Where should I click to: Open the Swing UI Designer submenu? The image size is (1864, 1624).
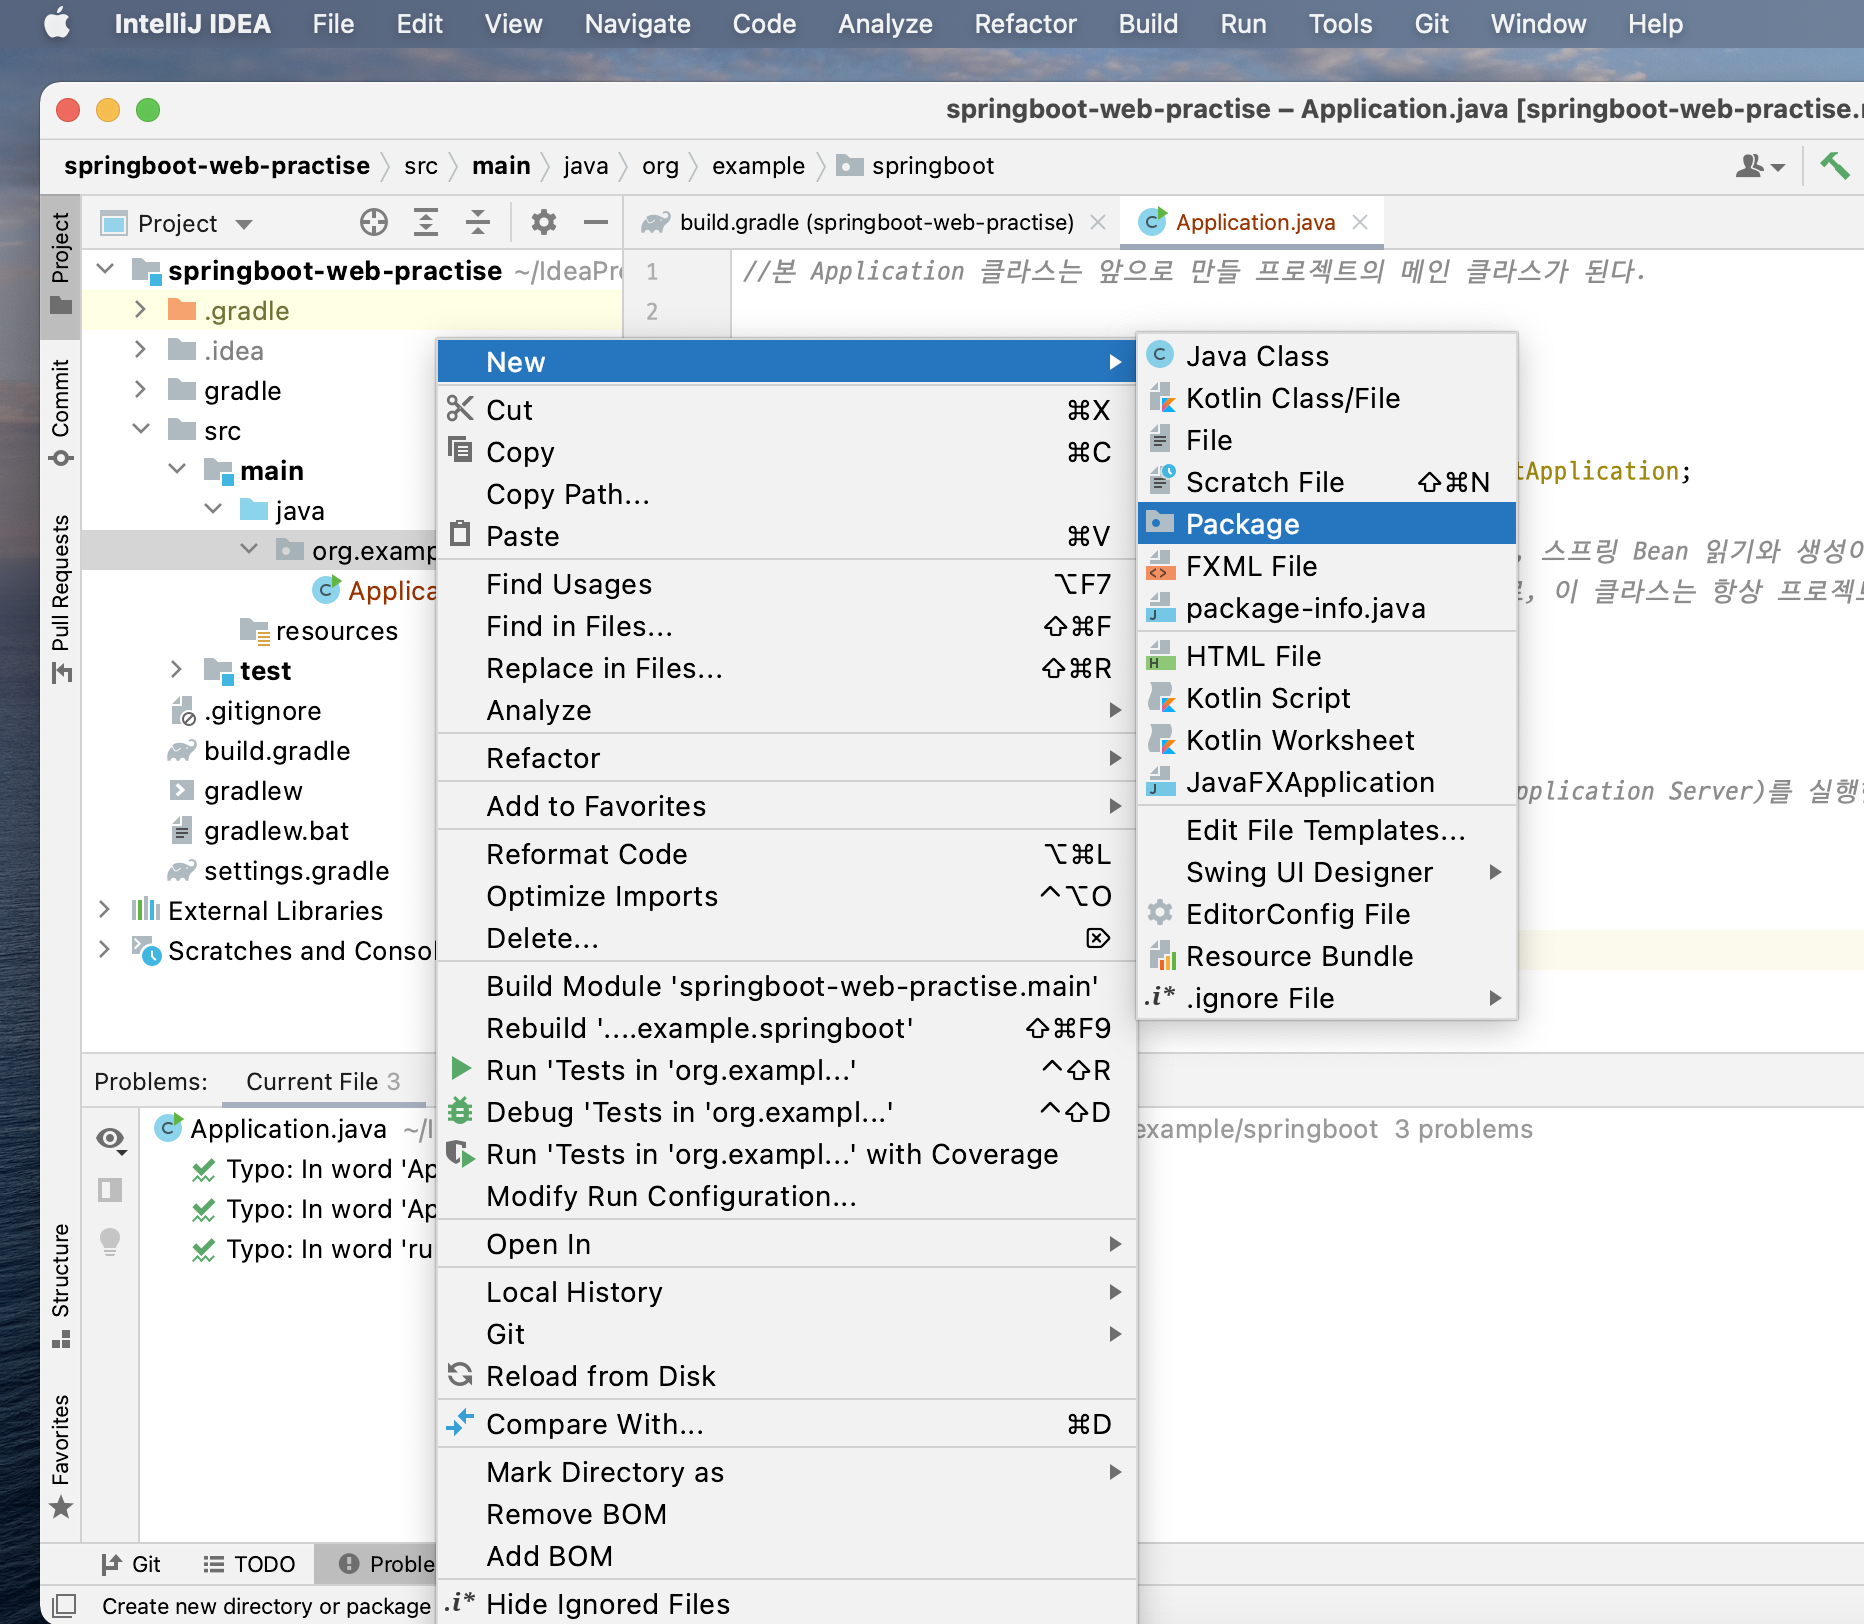(1327, 872)
